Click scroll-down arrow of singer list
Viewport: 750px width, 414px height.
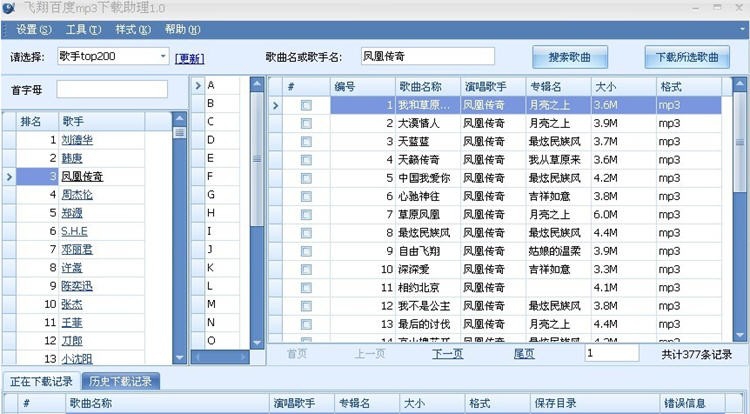pyautogui.click(x=179, y=358)
